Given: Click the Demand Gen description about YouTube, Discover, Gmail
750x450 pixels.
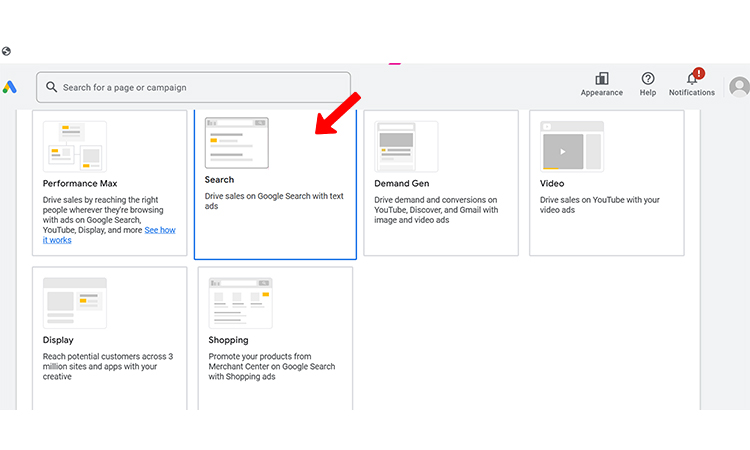Looking at the screenshot, I should tap(436, 210).
